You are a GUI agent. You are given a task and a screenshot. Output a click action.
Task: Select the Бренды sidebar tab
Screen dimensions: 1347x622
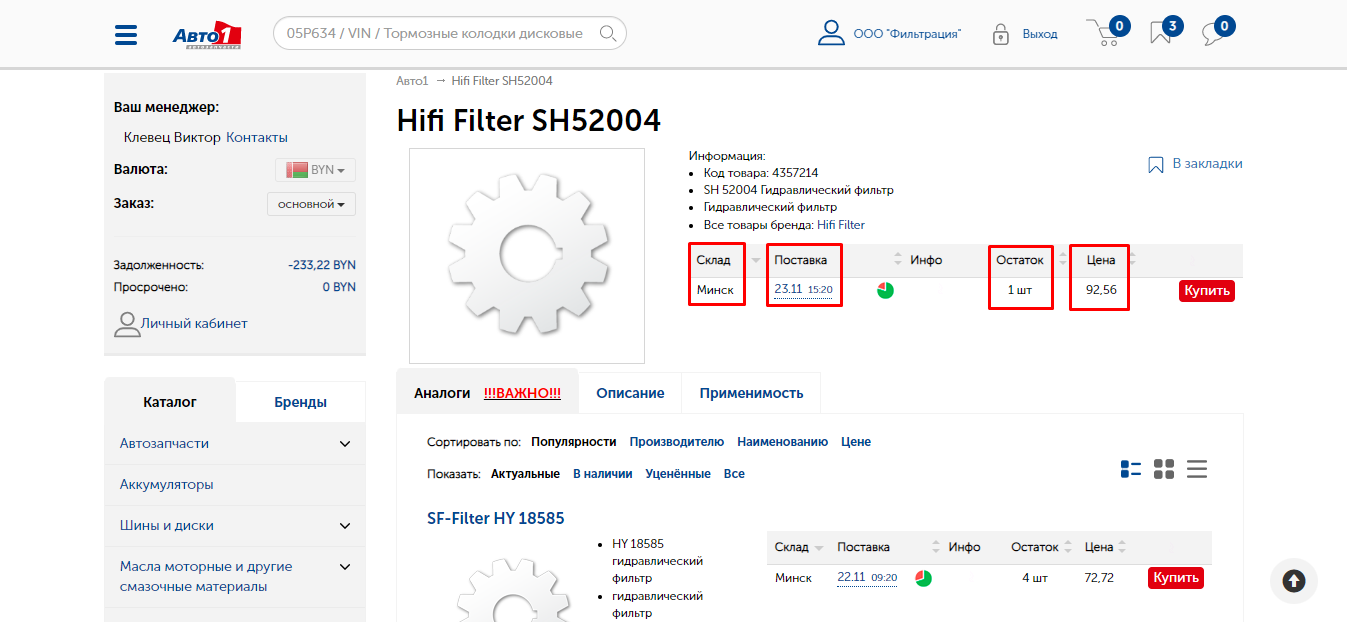pyautogui.click(x=301, y=402)
